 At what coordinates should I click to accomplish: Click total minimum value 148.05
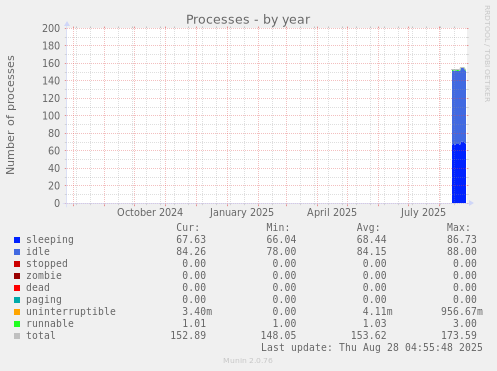(x=278, y=335)
